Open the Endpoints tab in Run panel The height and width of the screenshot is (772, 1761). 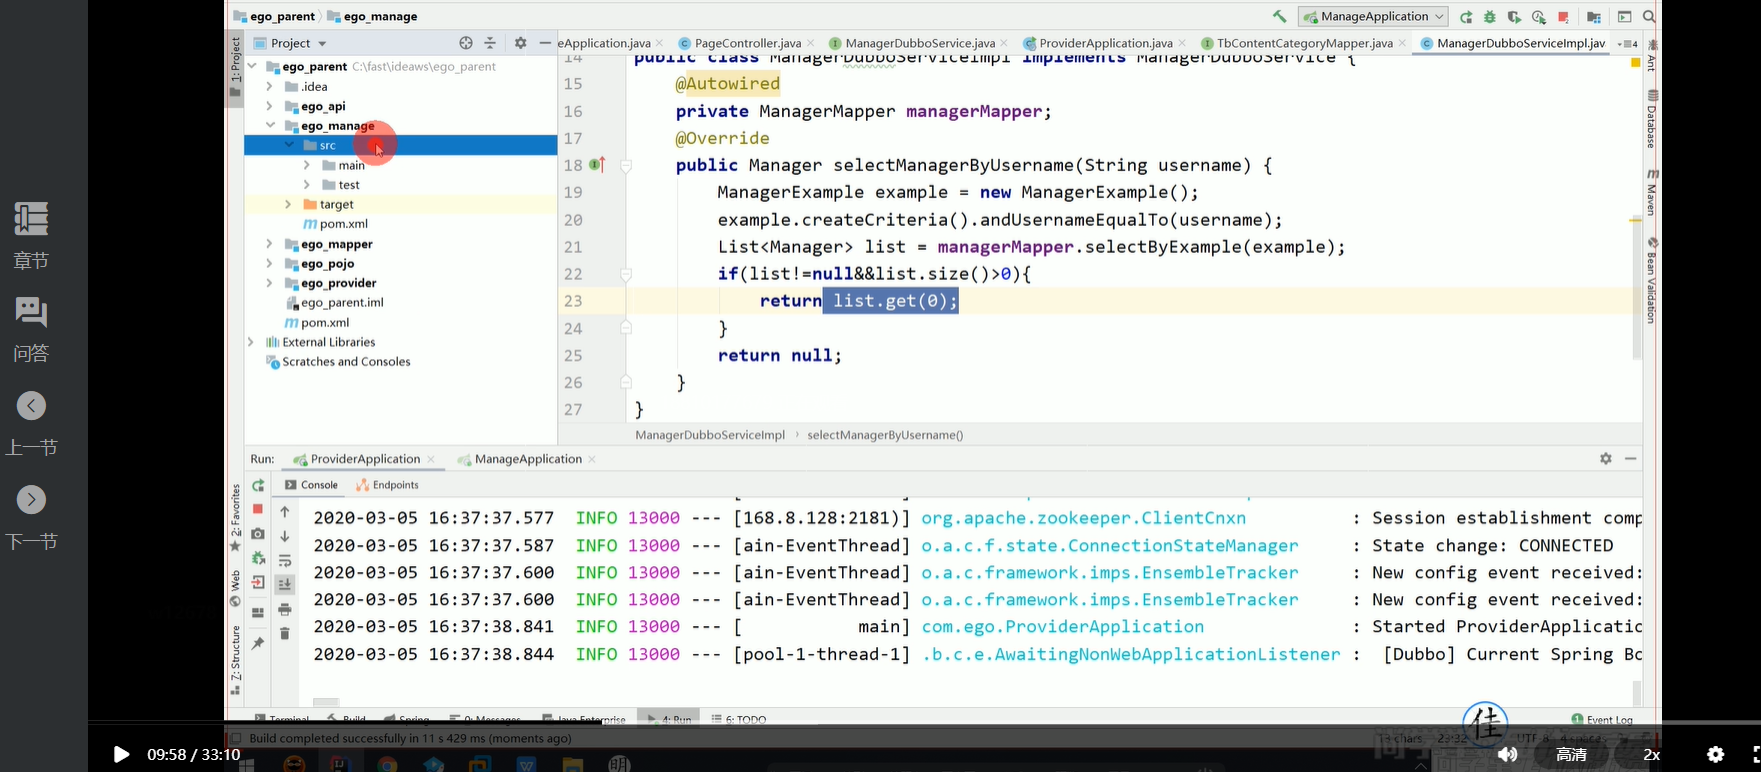387,485
